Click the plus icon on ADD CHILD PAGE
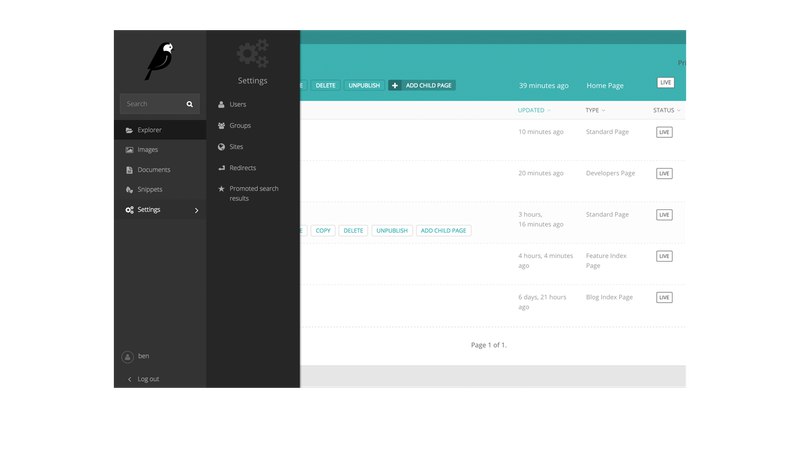Image resolution: width=800 pixels, height=450 pixels. tap(395, 86)
